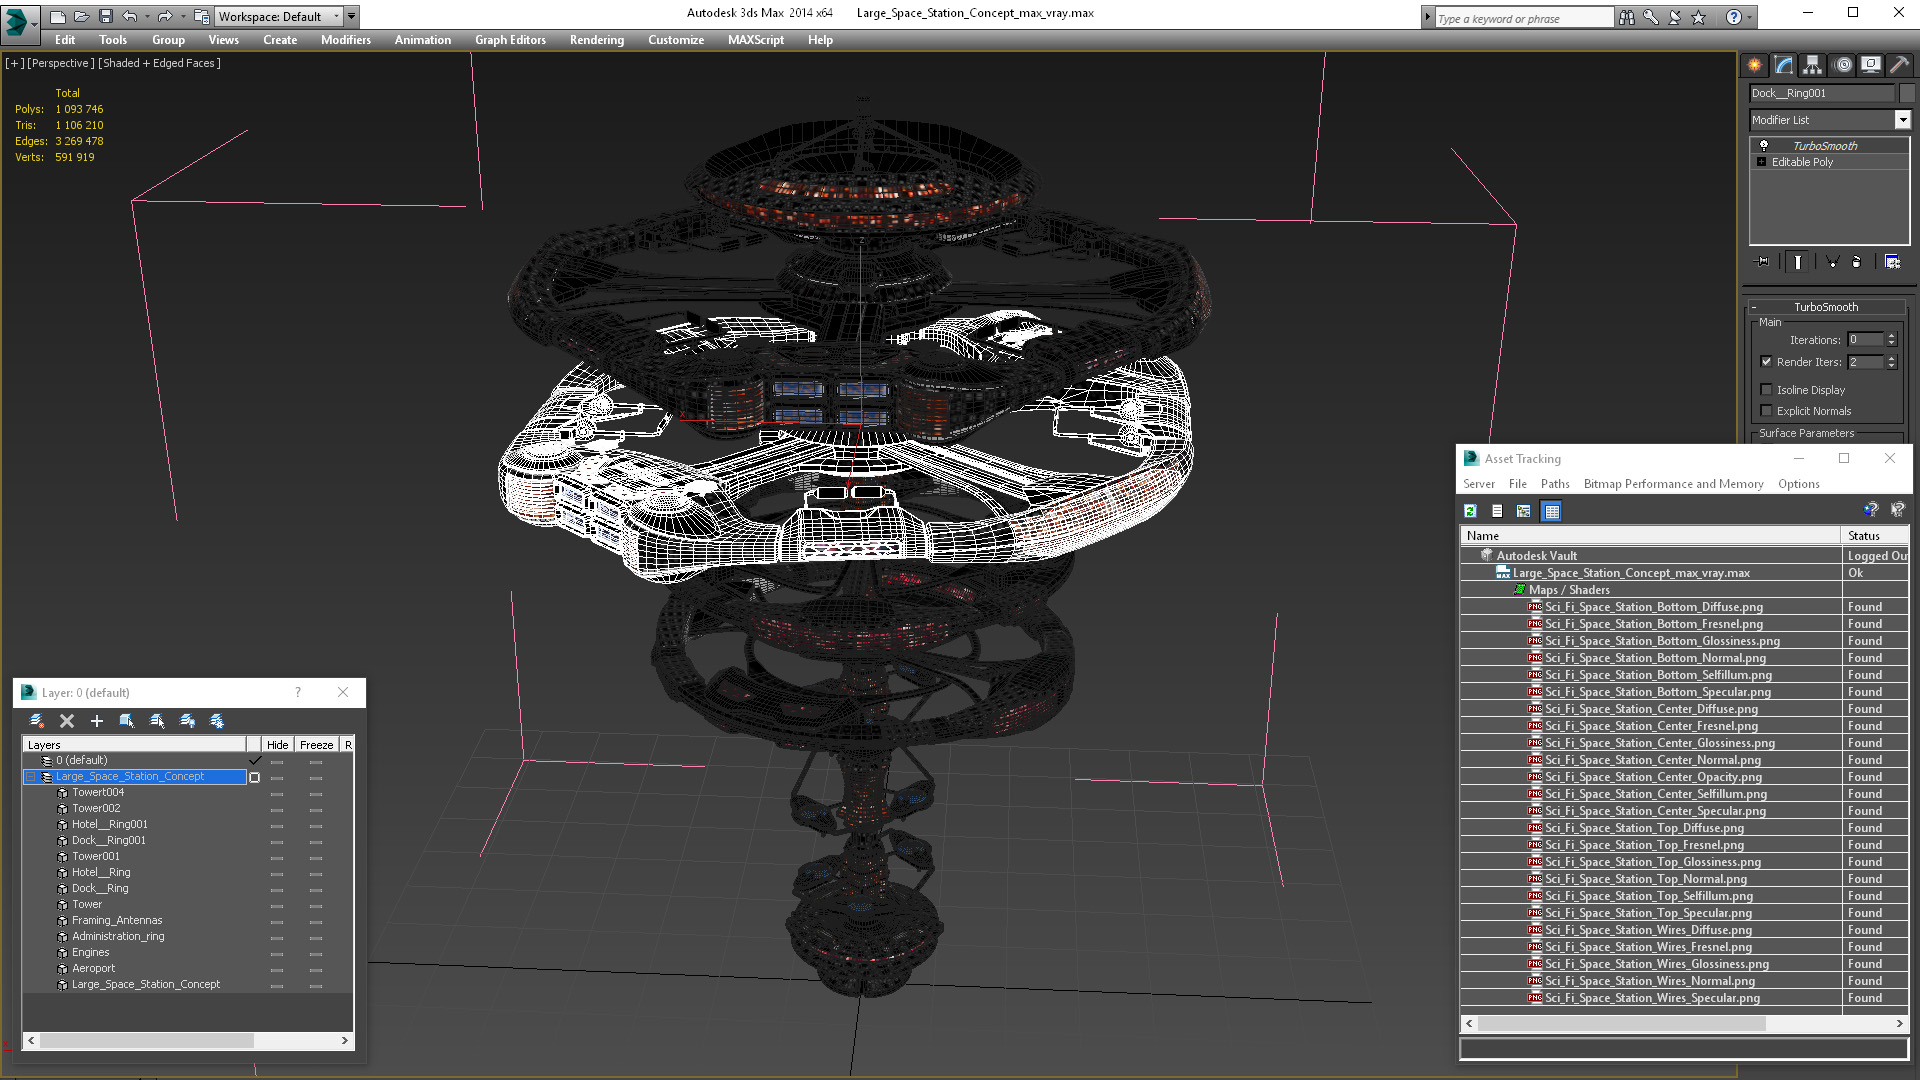
Task: Expand Editable Poly in modifier stack
Action: click(1762, 162)
